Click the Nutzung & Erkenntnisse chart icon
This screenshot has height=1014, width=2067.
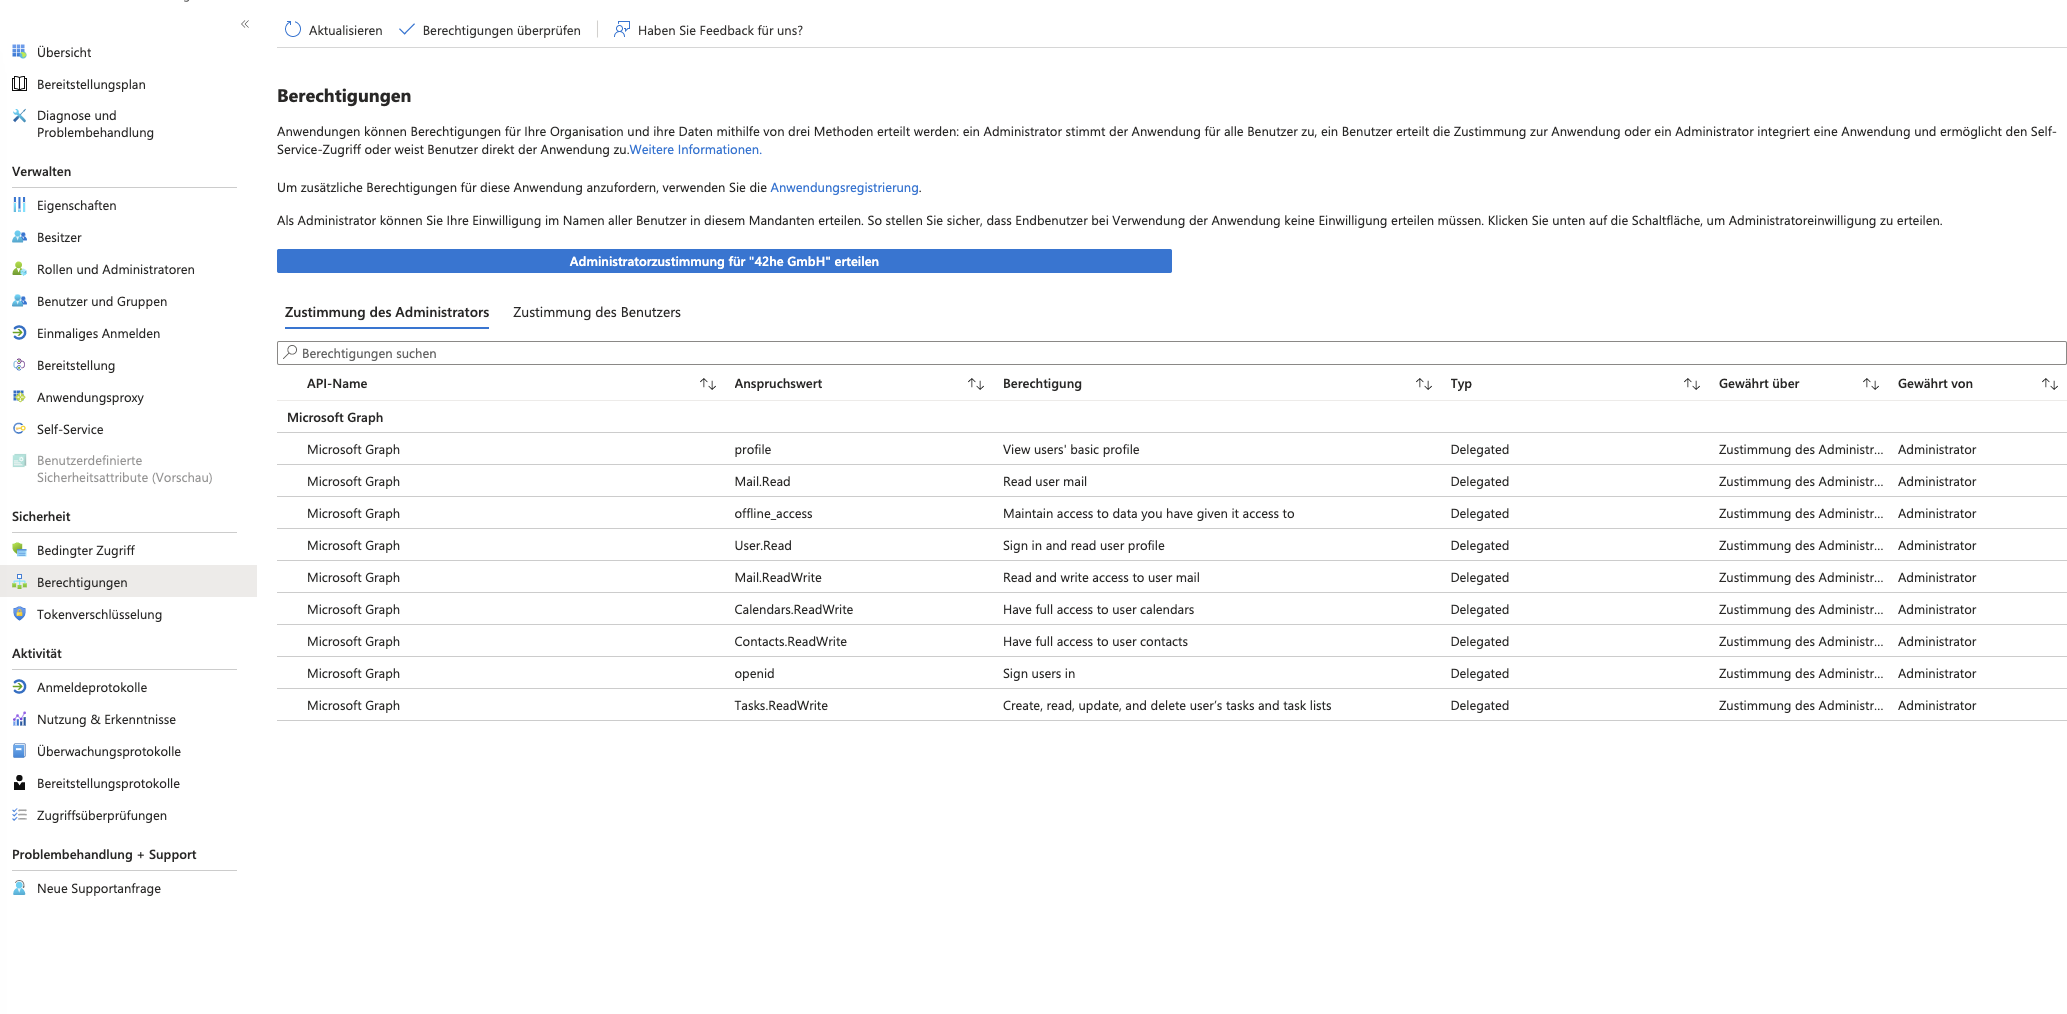19,718
